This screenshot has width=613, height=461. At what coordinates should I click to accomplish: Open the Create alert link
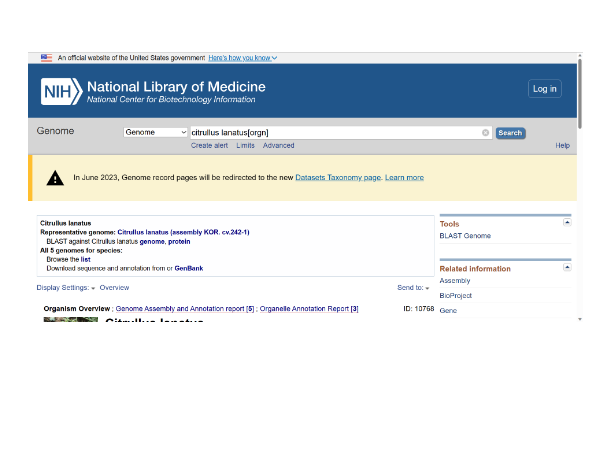click(209, 145)
